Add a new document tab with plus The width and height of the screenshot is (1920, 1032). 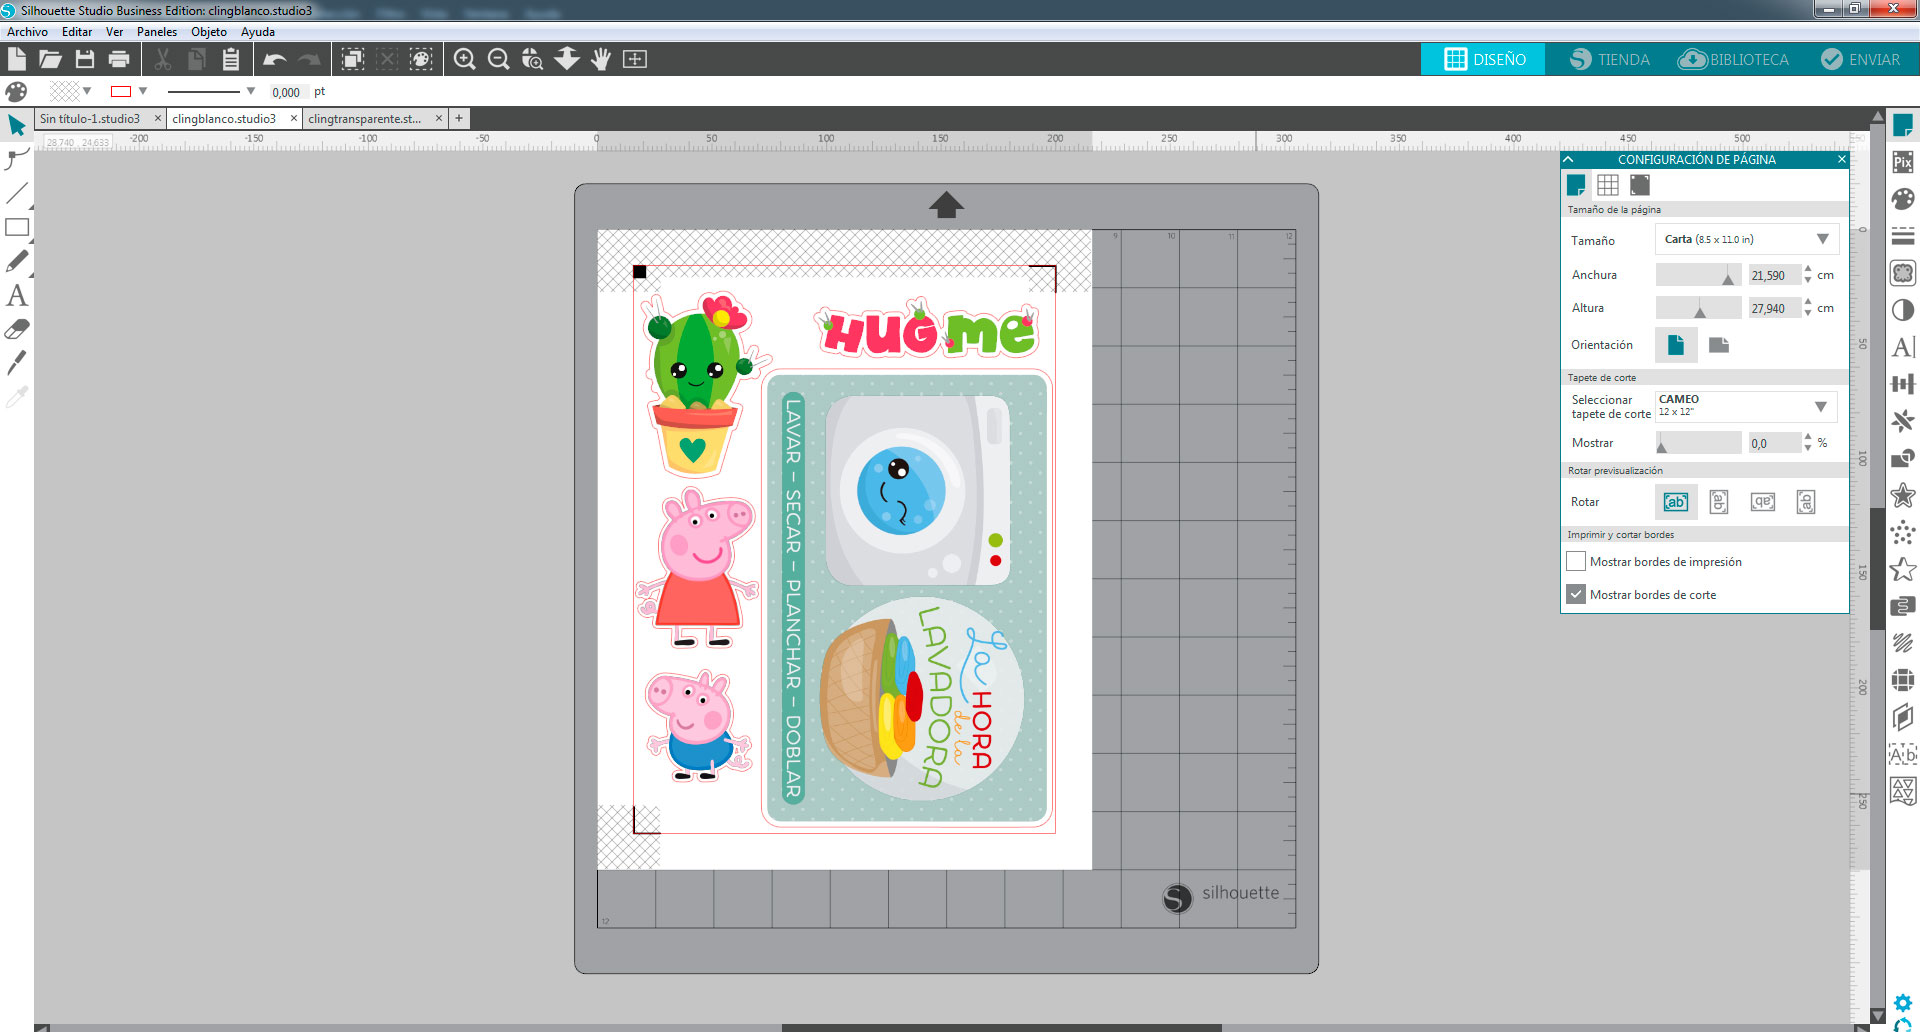pyautogui.click(x=459, y=118)
